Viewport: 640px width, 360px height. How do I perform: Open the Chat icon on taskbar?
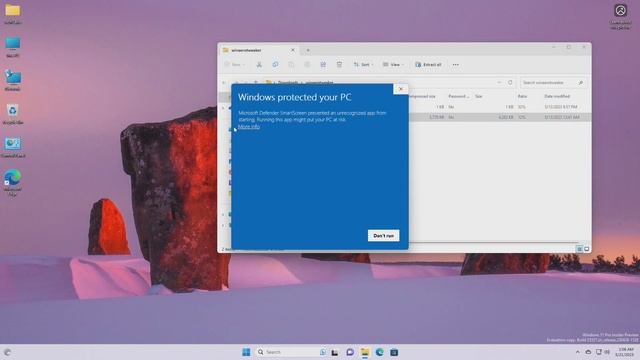tap(350, 352)
